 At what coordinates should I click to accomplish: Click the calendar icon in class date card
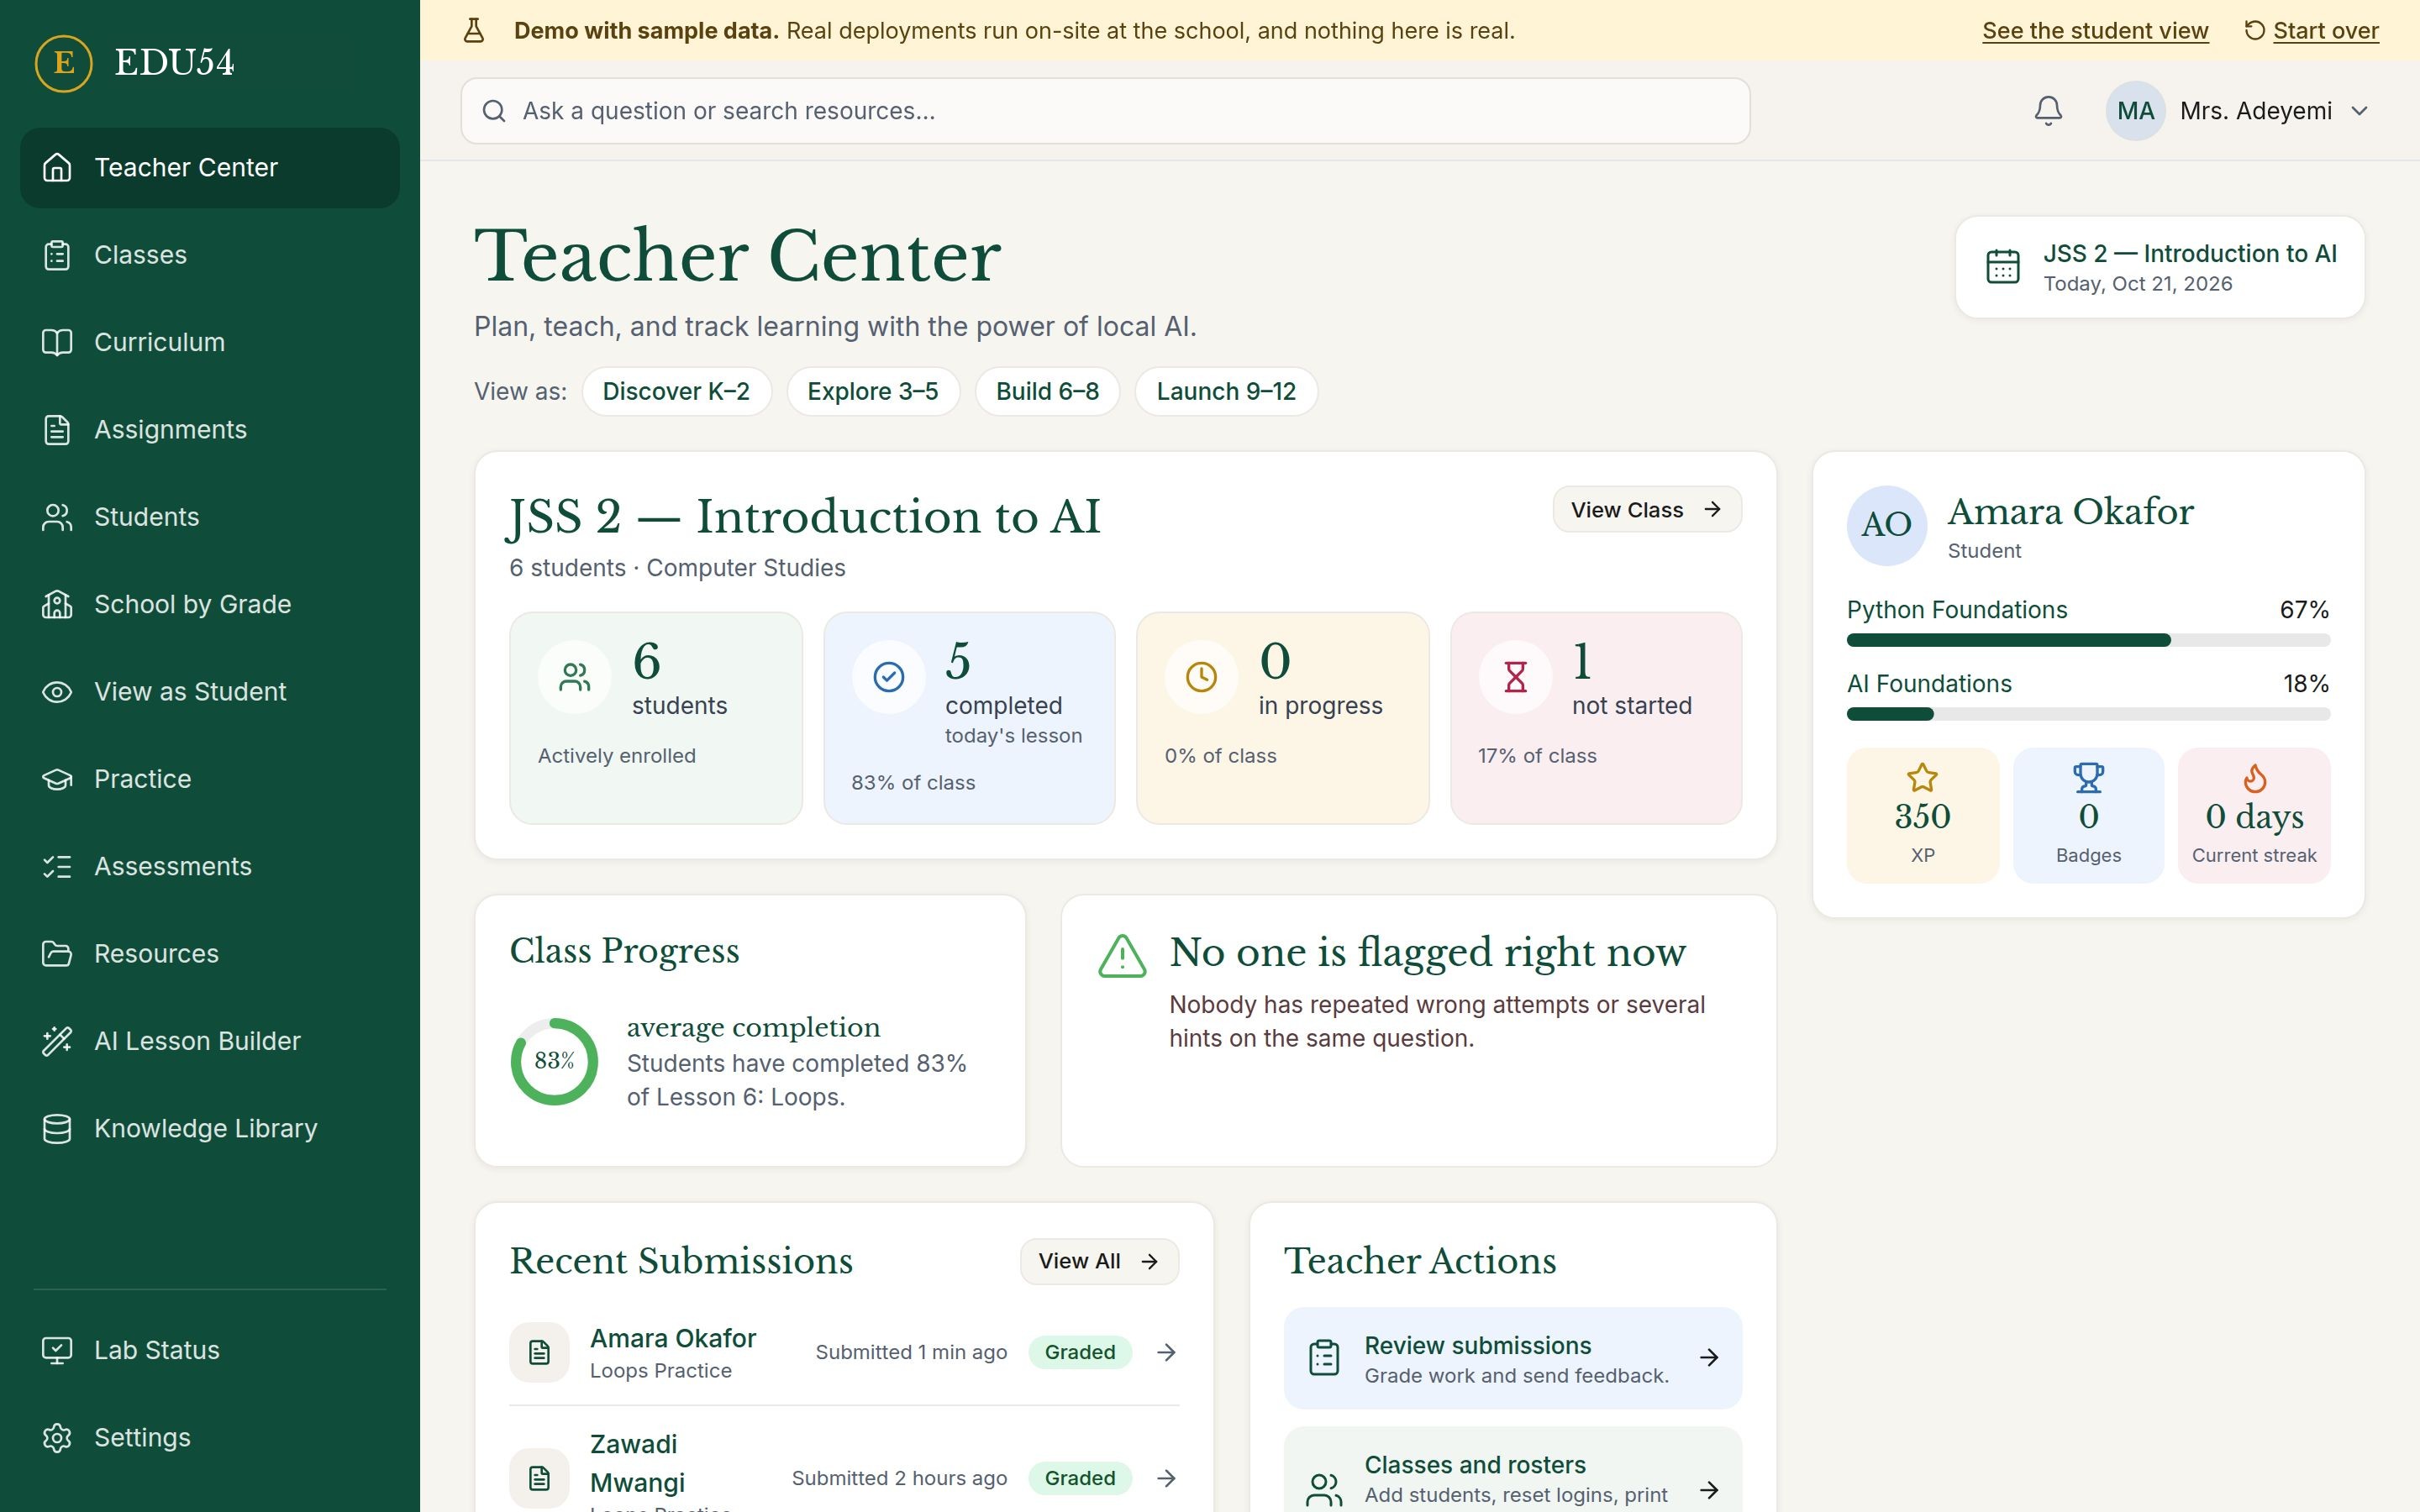click(x=2003, y=267)
